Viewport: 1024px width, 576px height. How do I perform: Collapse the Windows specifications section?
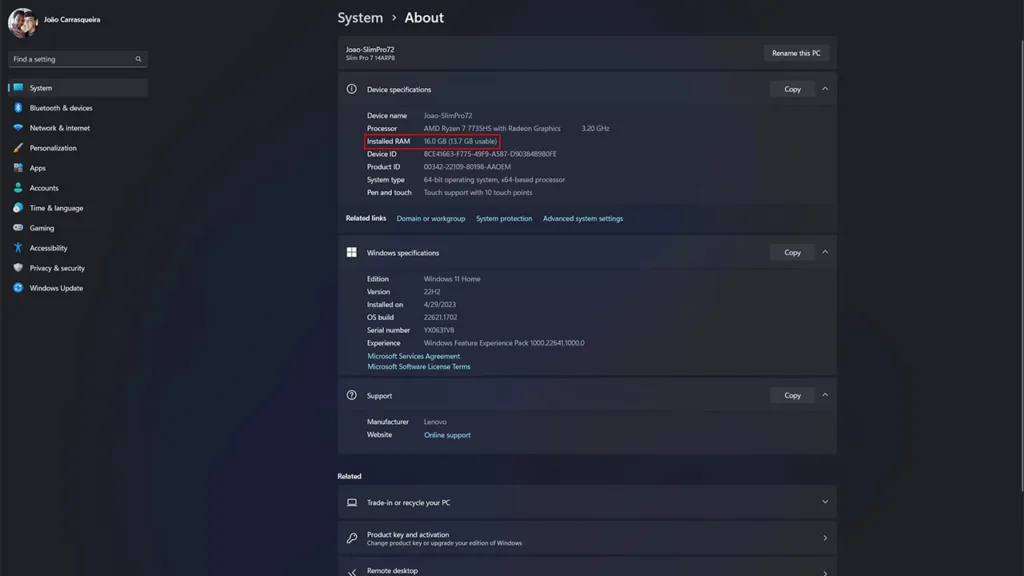tap(825, 252)
